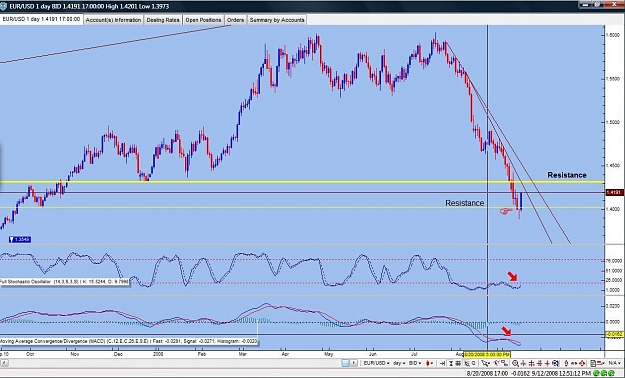Open the Account(s) Information tab
The width and height of the screenshot is (625, 378).
[x=113, y=20]
